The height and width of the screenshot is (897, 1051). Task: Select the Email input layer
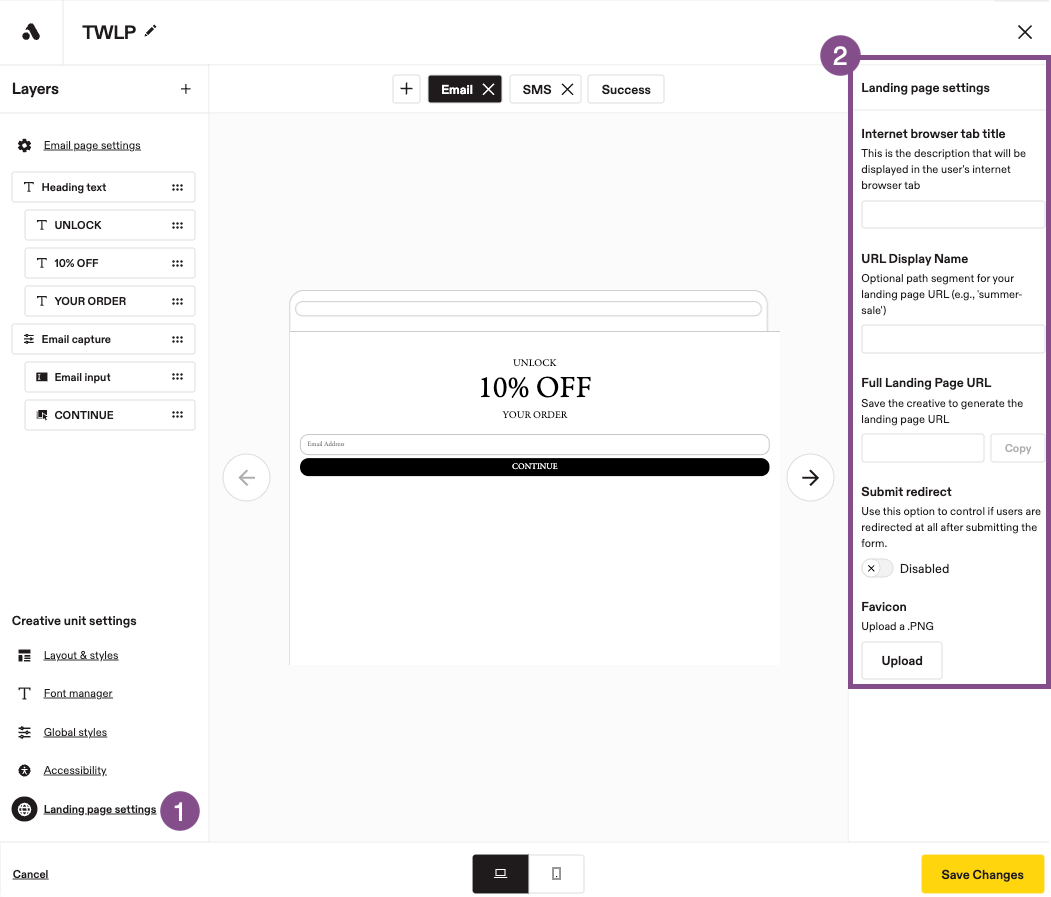[110, 377]
